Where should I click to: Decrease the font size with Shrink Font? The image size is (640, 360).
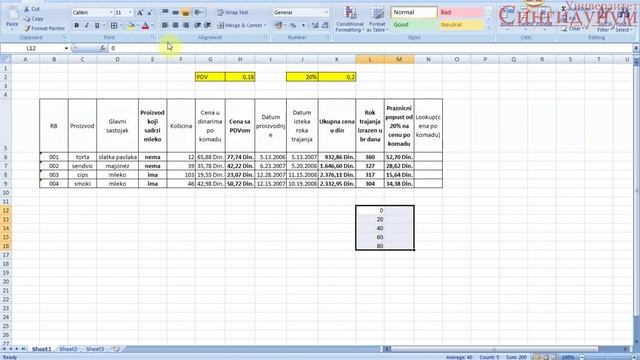click(149, 13)
